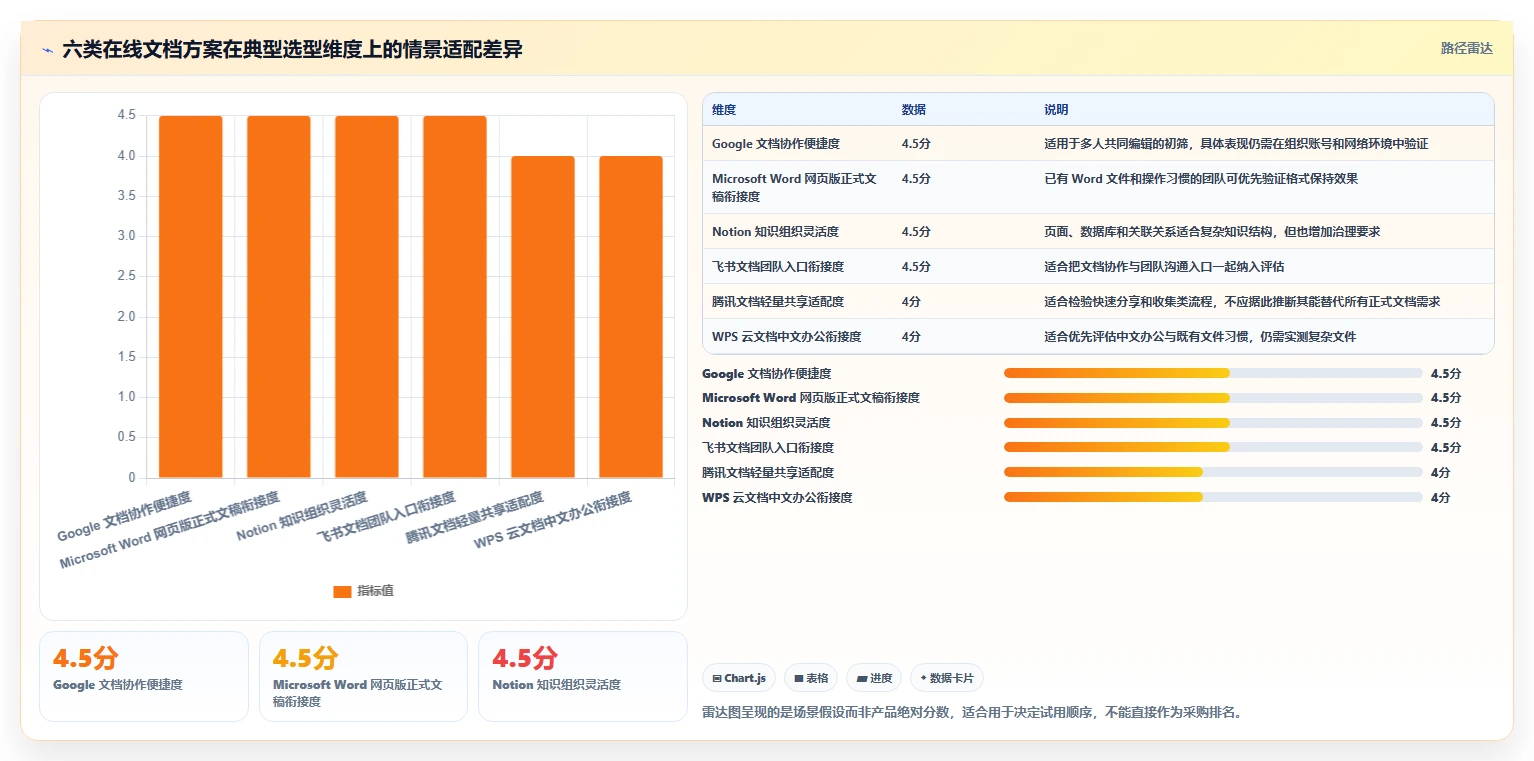
Task: Select the Chart.js tag
Action: [739, 678]
